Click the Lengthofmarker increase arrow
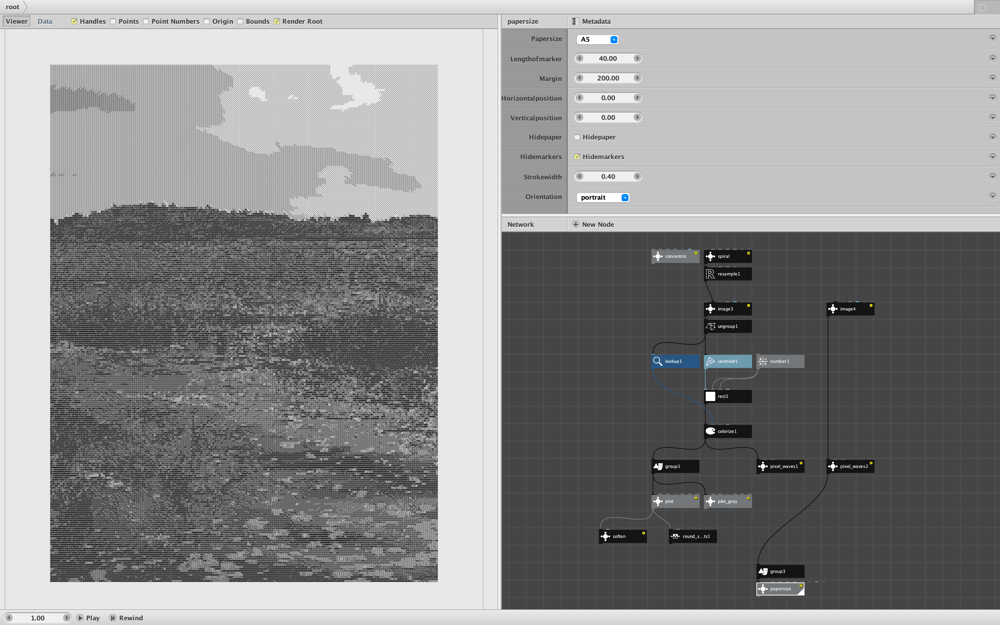 (636, 58)
